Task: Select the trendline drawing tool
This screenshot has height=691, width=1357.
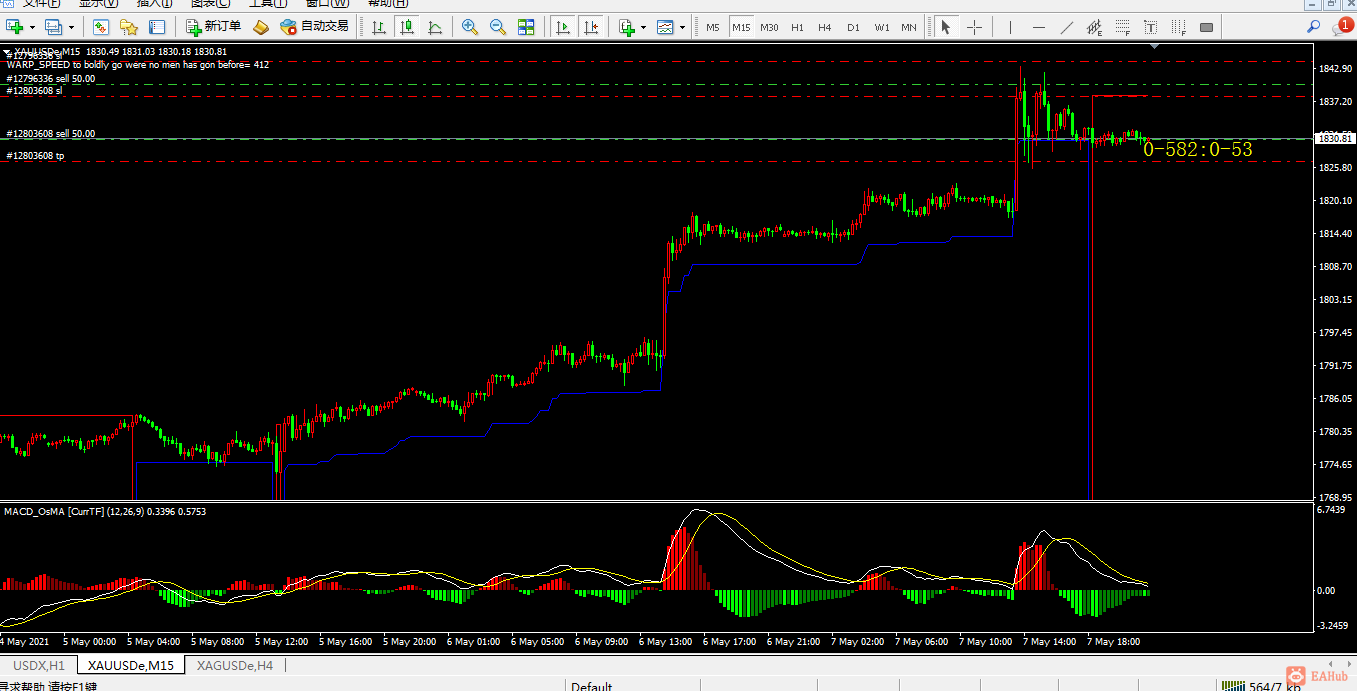Action: 1067,27
